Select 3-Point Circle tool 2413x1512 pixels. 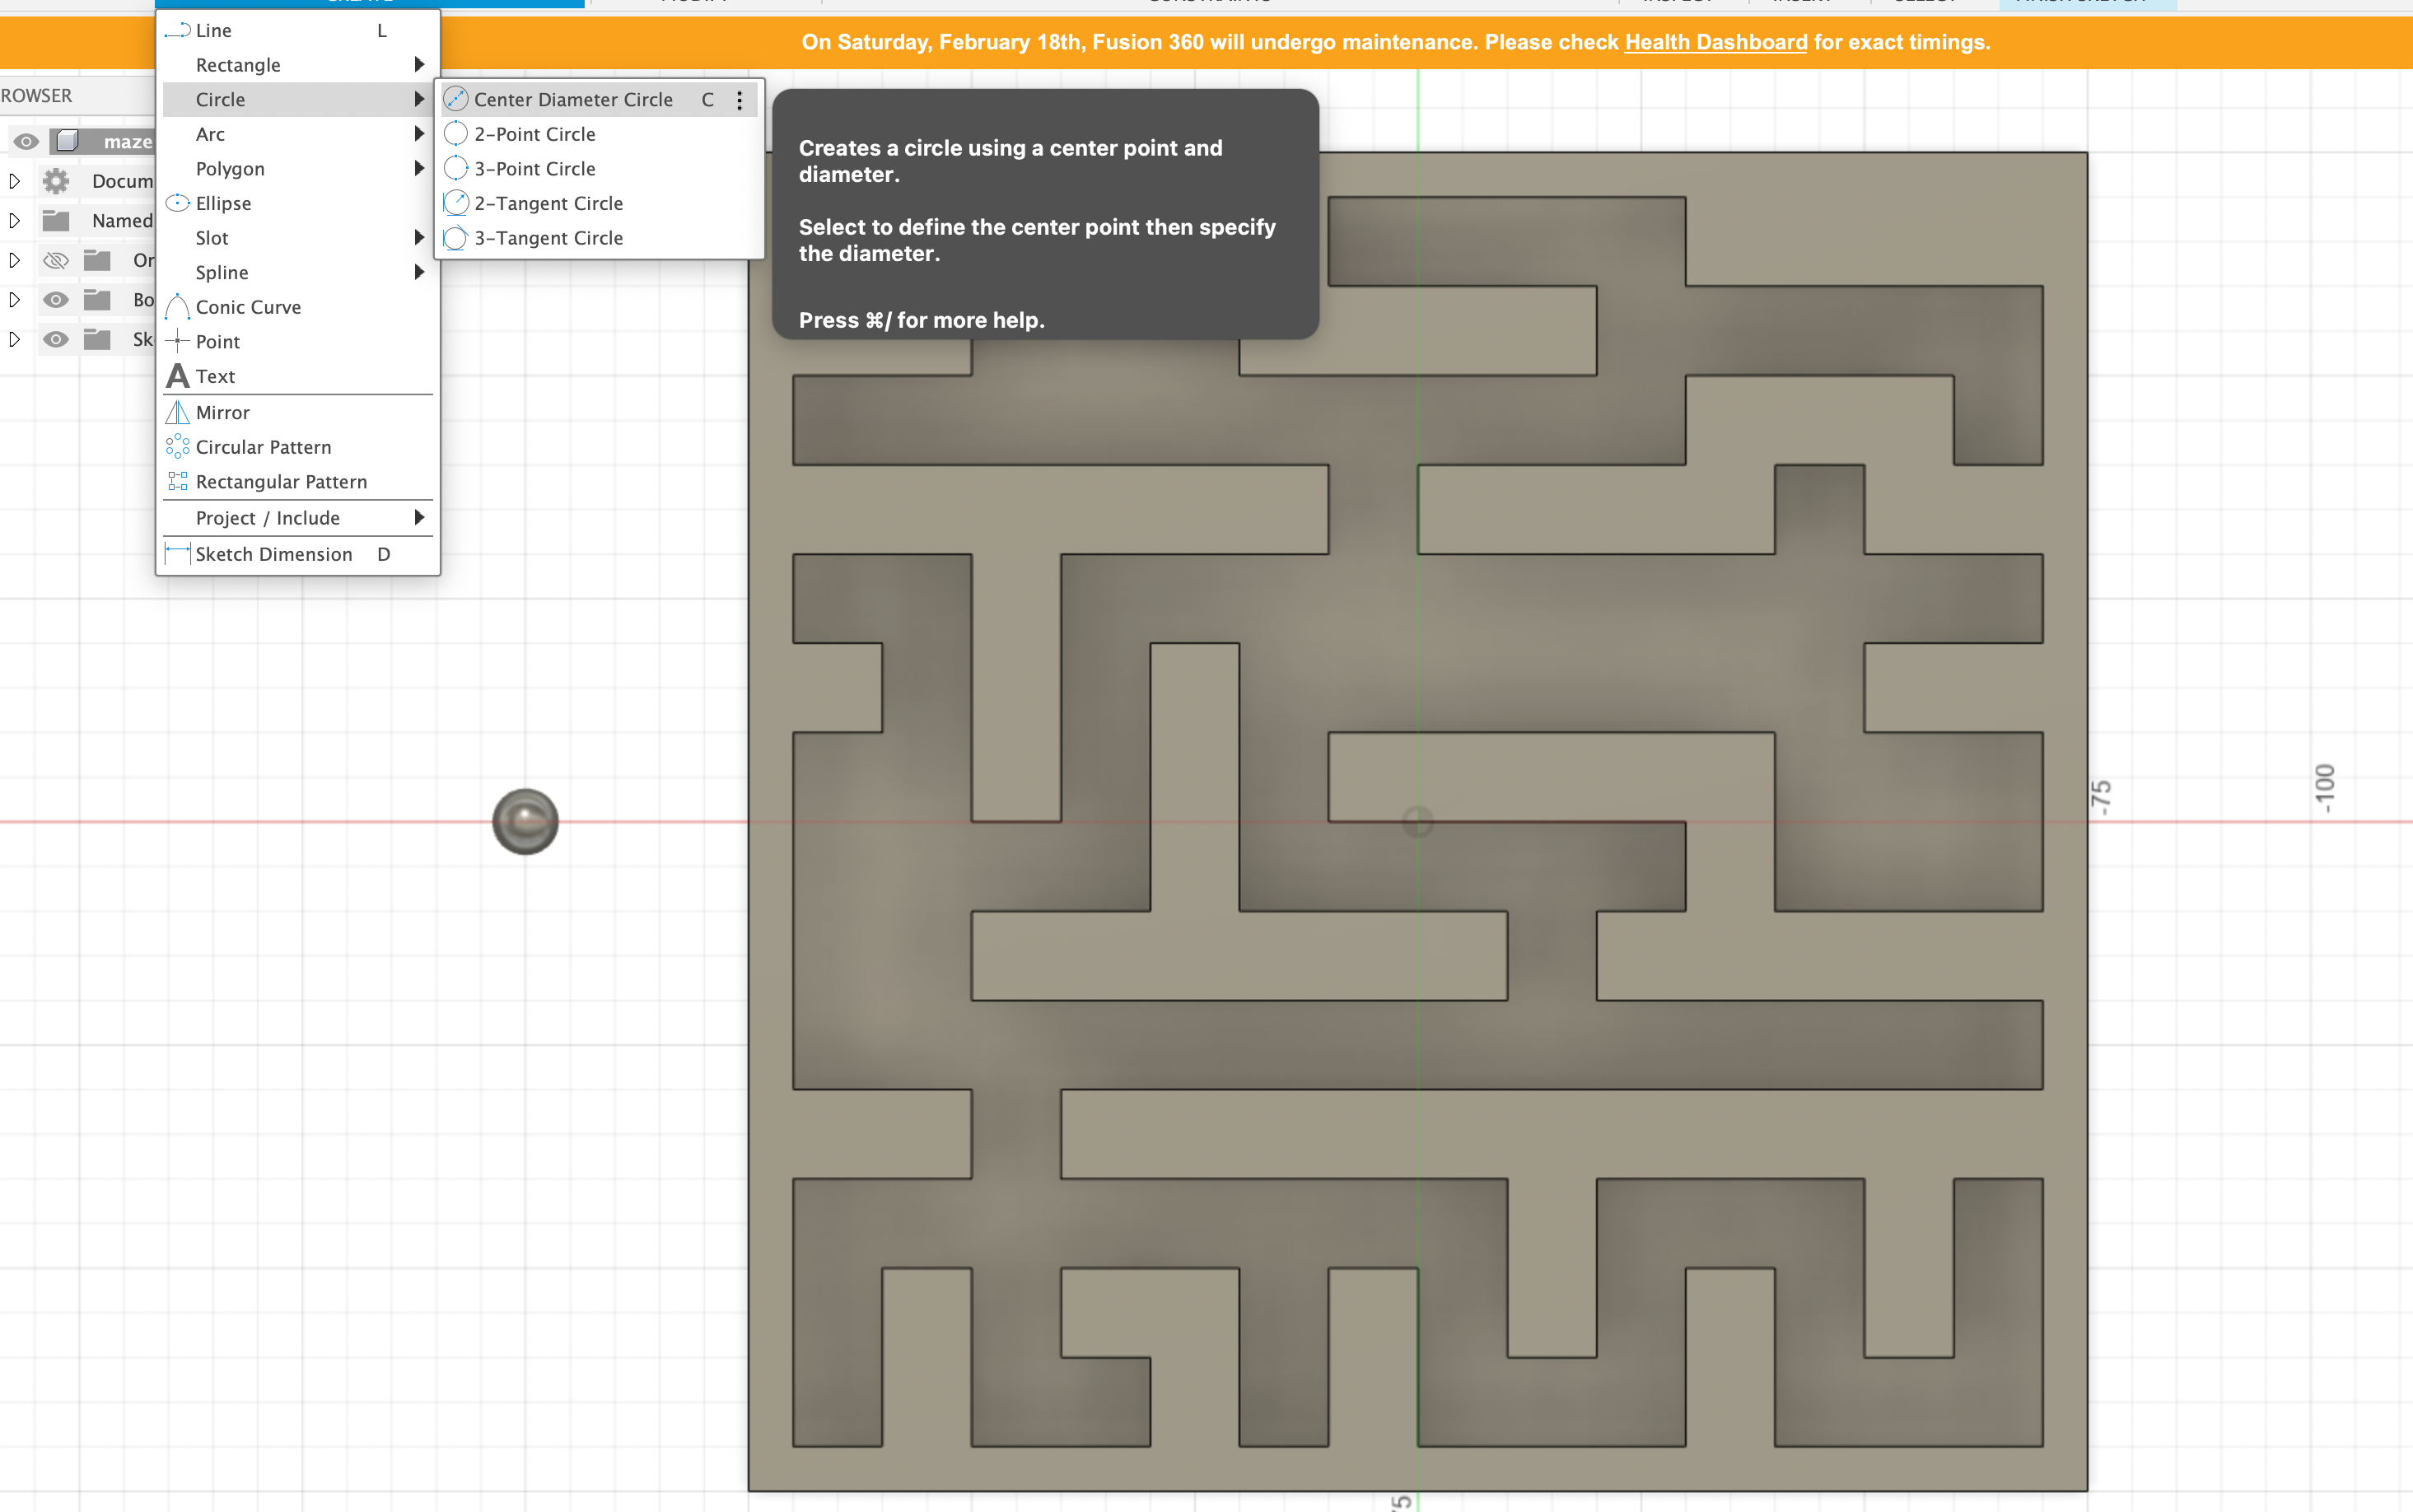pyautogui.click(x=536, y=167)
